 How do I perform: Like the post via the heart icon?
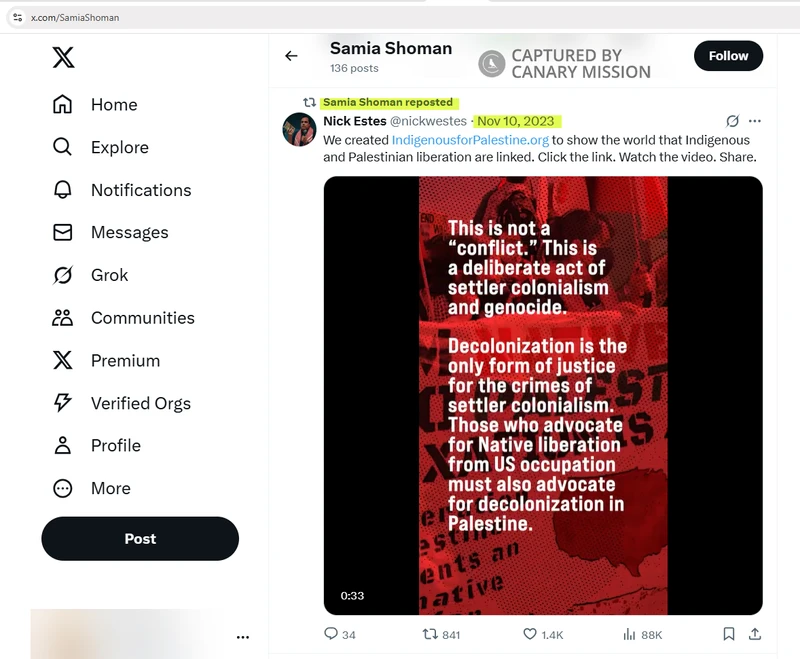tap(530, 634)
